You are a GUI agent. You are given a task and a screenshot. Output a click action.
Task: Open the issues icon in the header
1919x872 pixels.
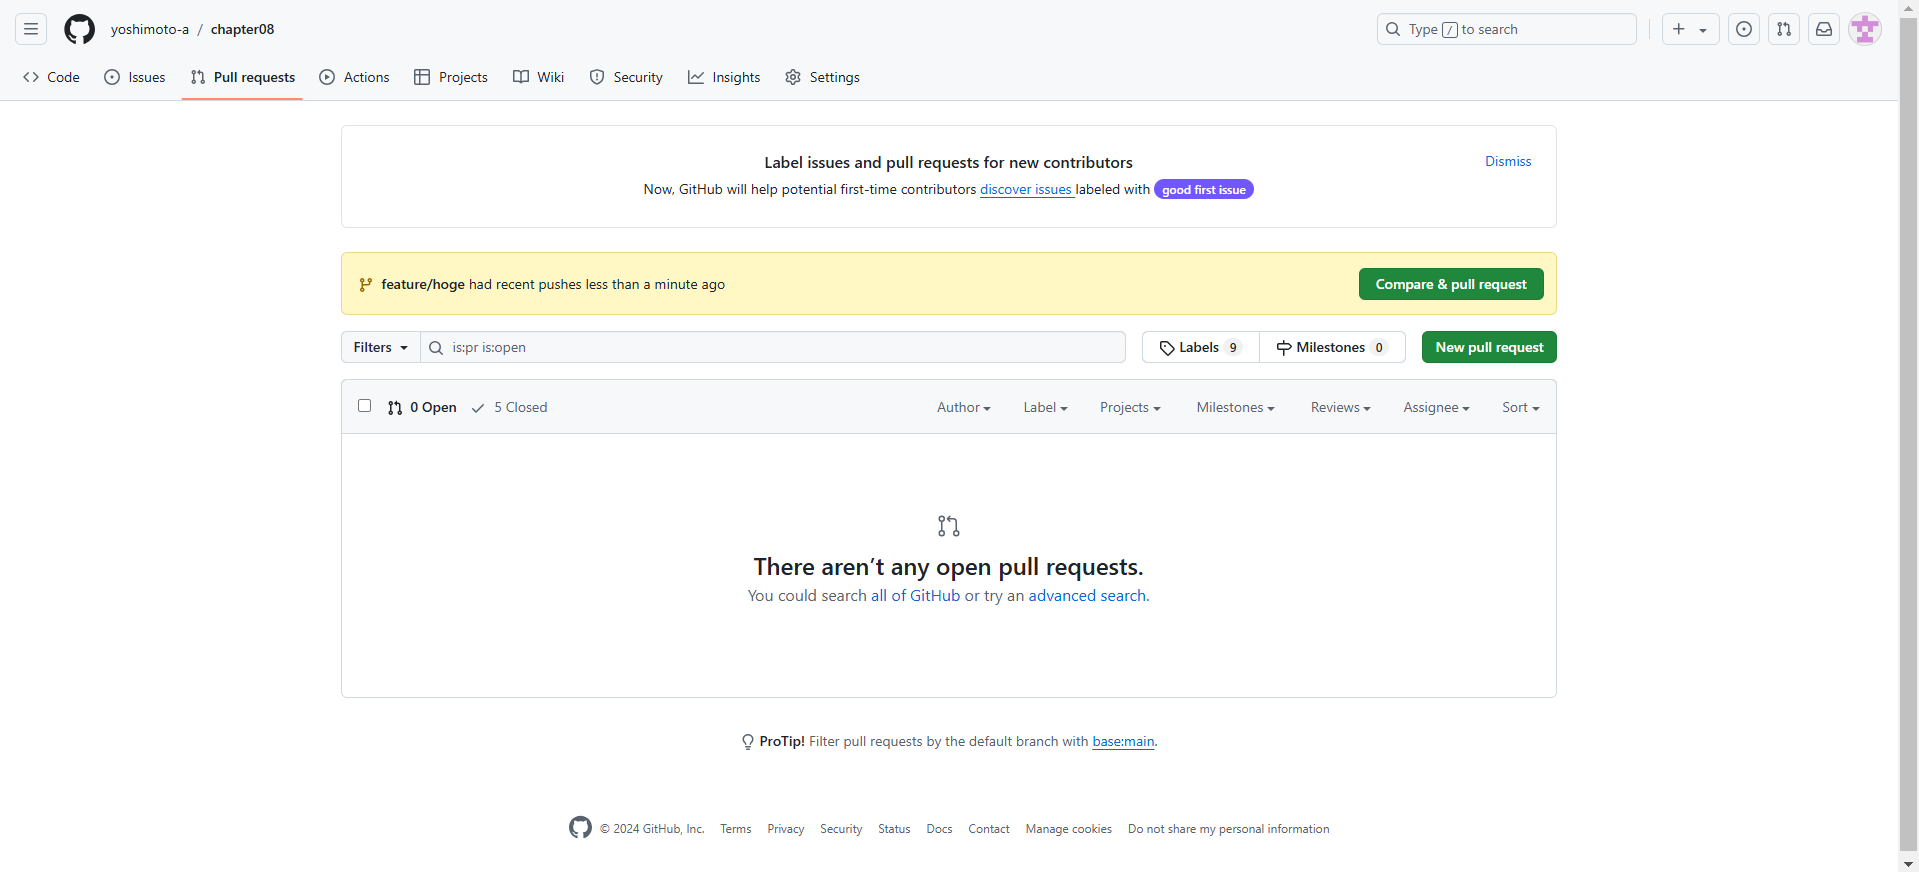[1744, 29]
